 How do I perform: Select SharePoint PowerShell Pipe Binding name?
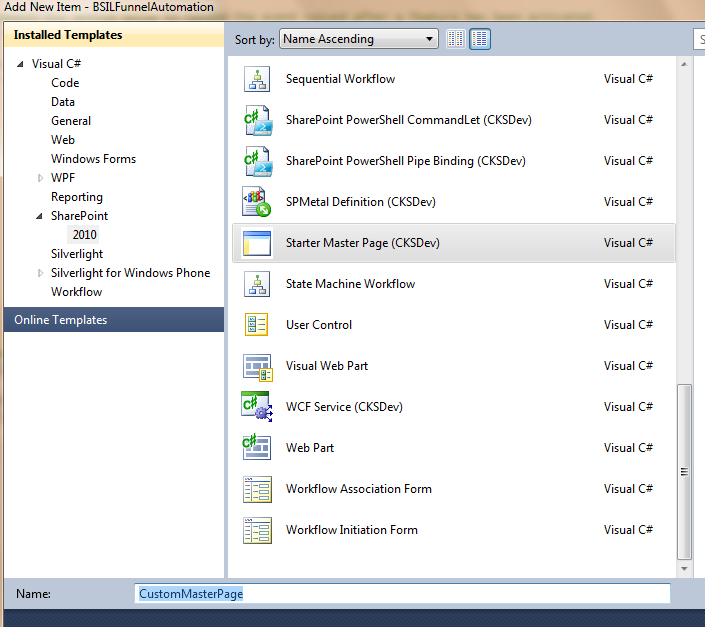pyautogui.click(x=406, y=161)
